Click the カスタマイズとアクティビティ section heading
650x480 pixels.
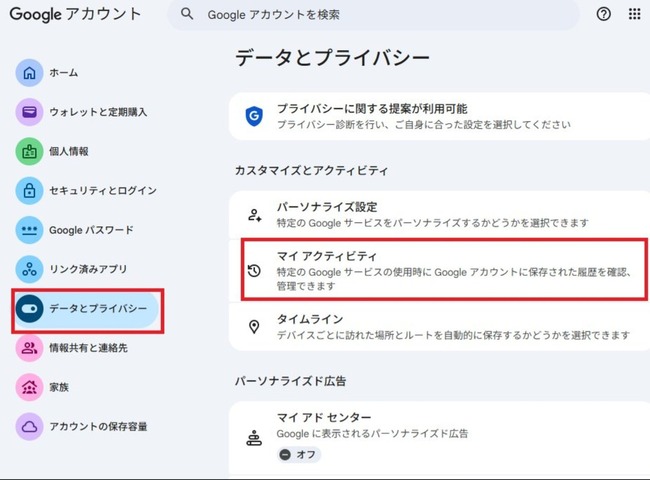tap(311, 170)
